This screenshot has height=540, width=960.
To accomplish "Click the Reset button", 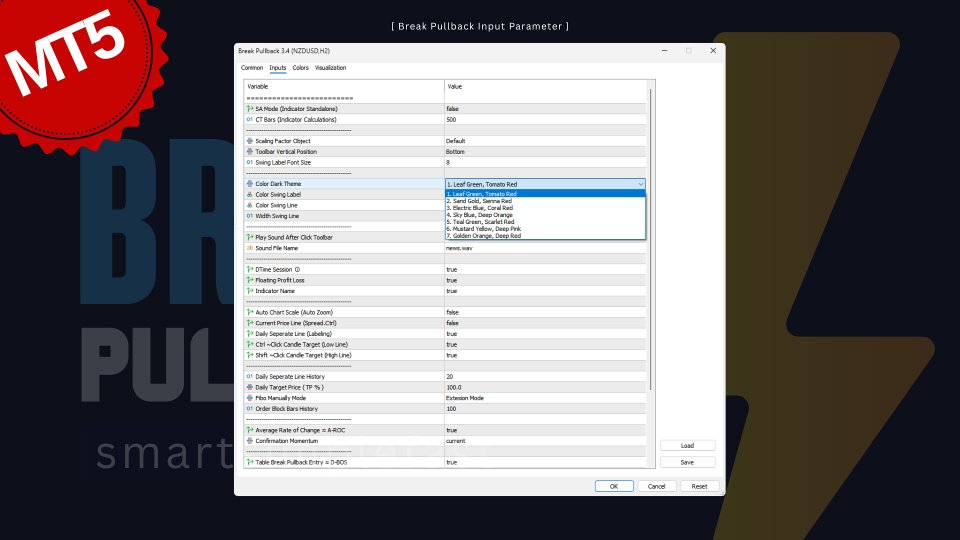I will coord(699,486).
